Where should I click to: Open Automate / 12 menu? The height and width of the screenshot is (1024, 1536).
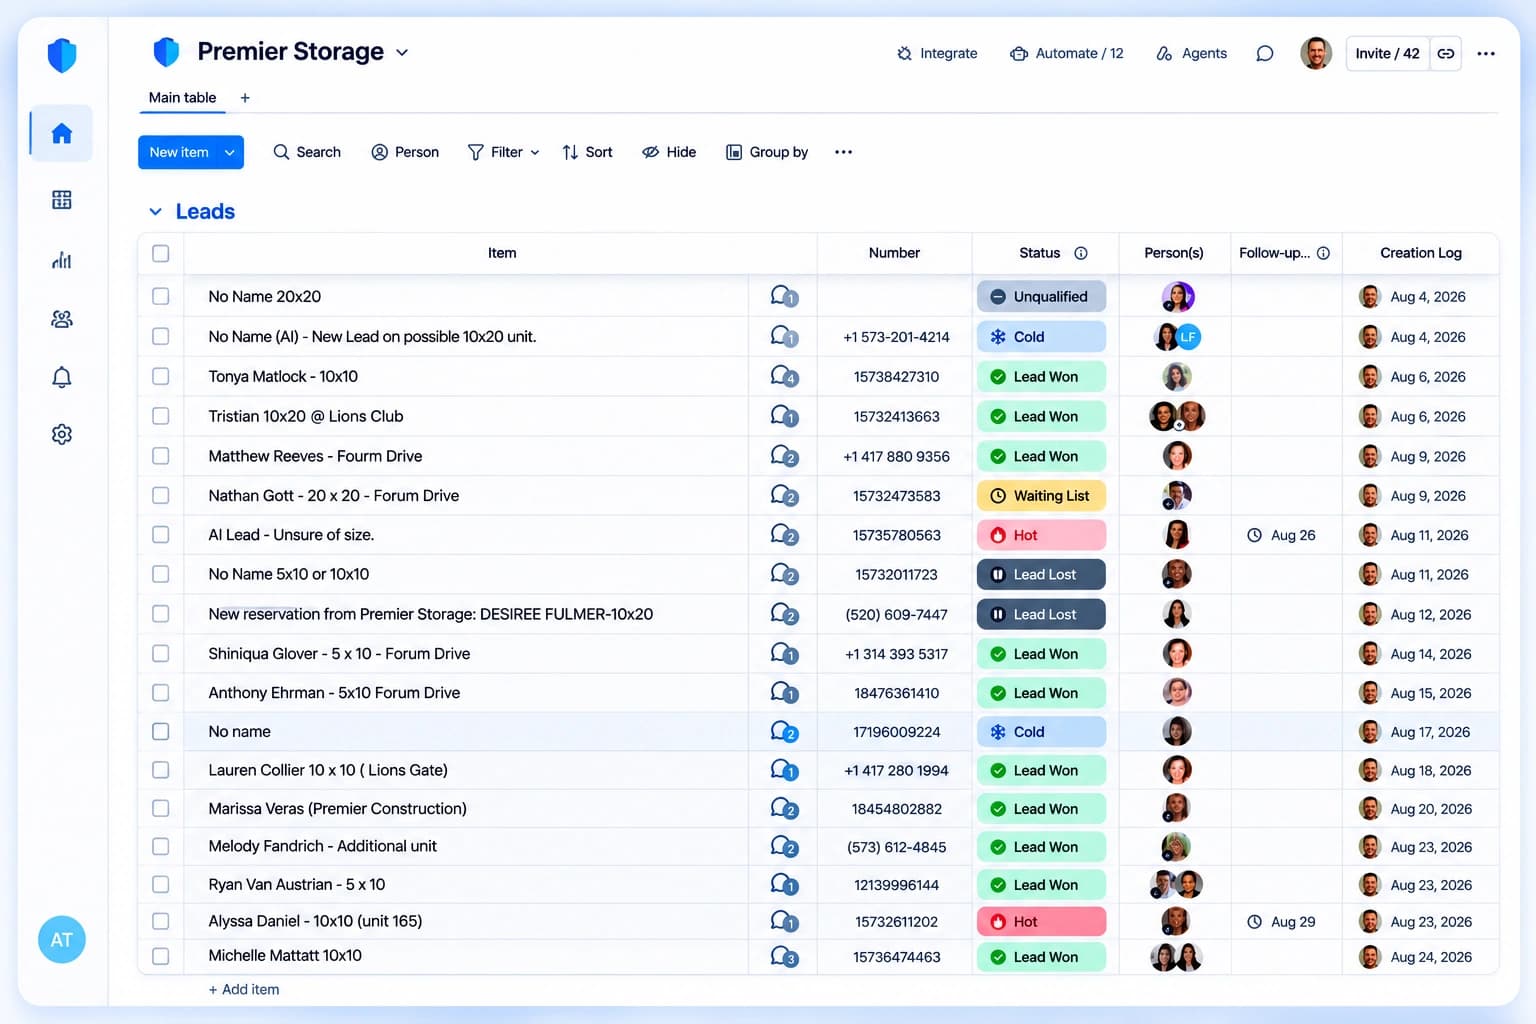point(1066,53)
